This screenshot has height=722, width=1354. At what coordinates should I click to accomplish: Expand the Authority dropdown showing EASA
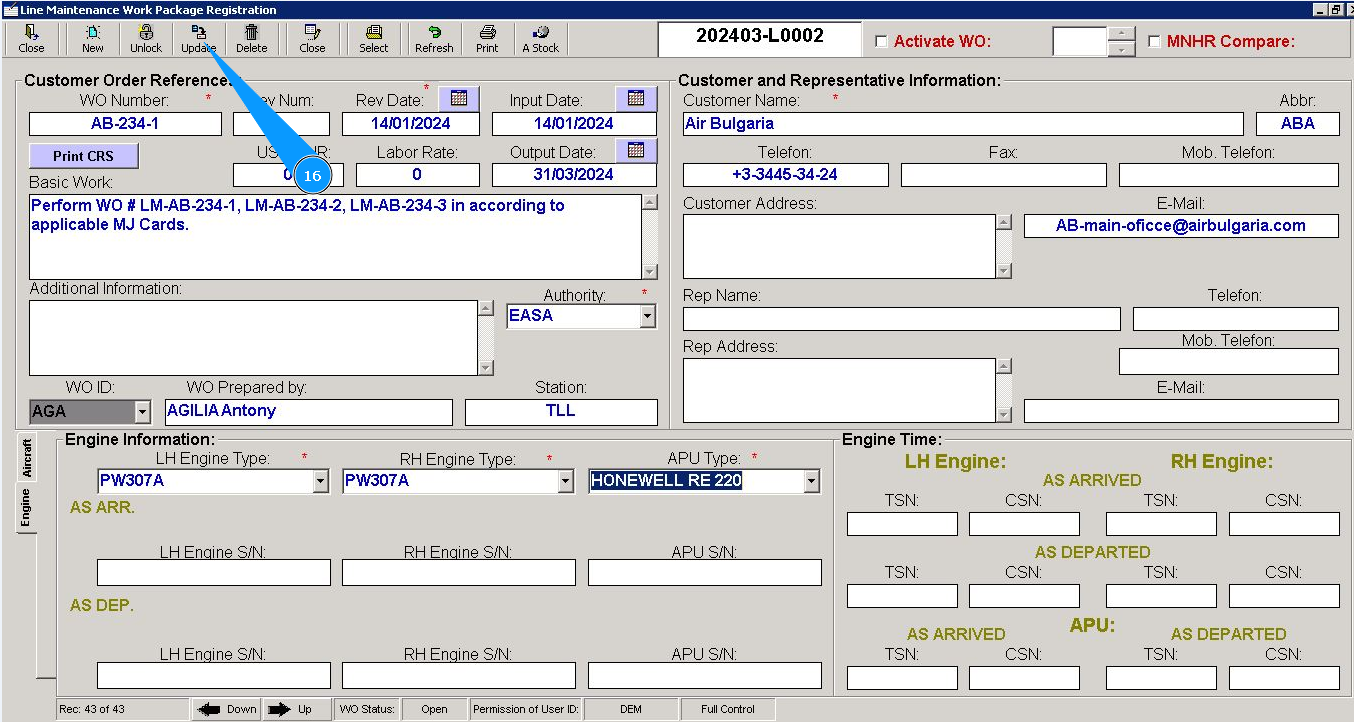(648, 316)
